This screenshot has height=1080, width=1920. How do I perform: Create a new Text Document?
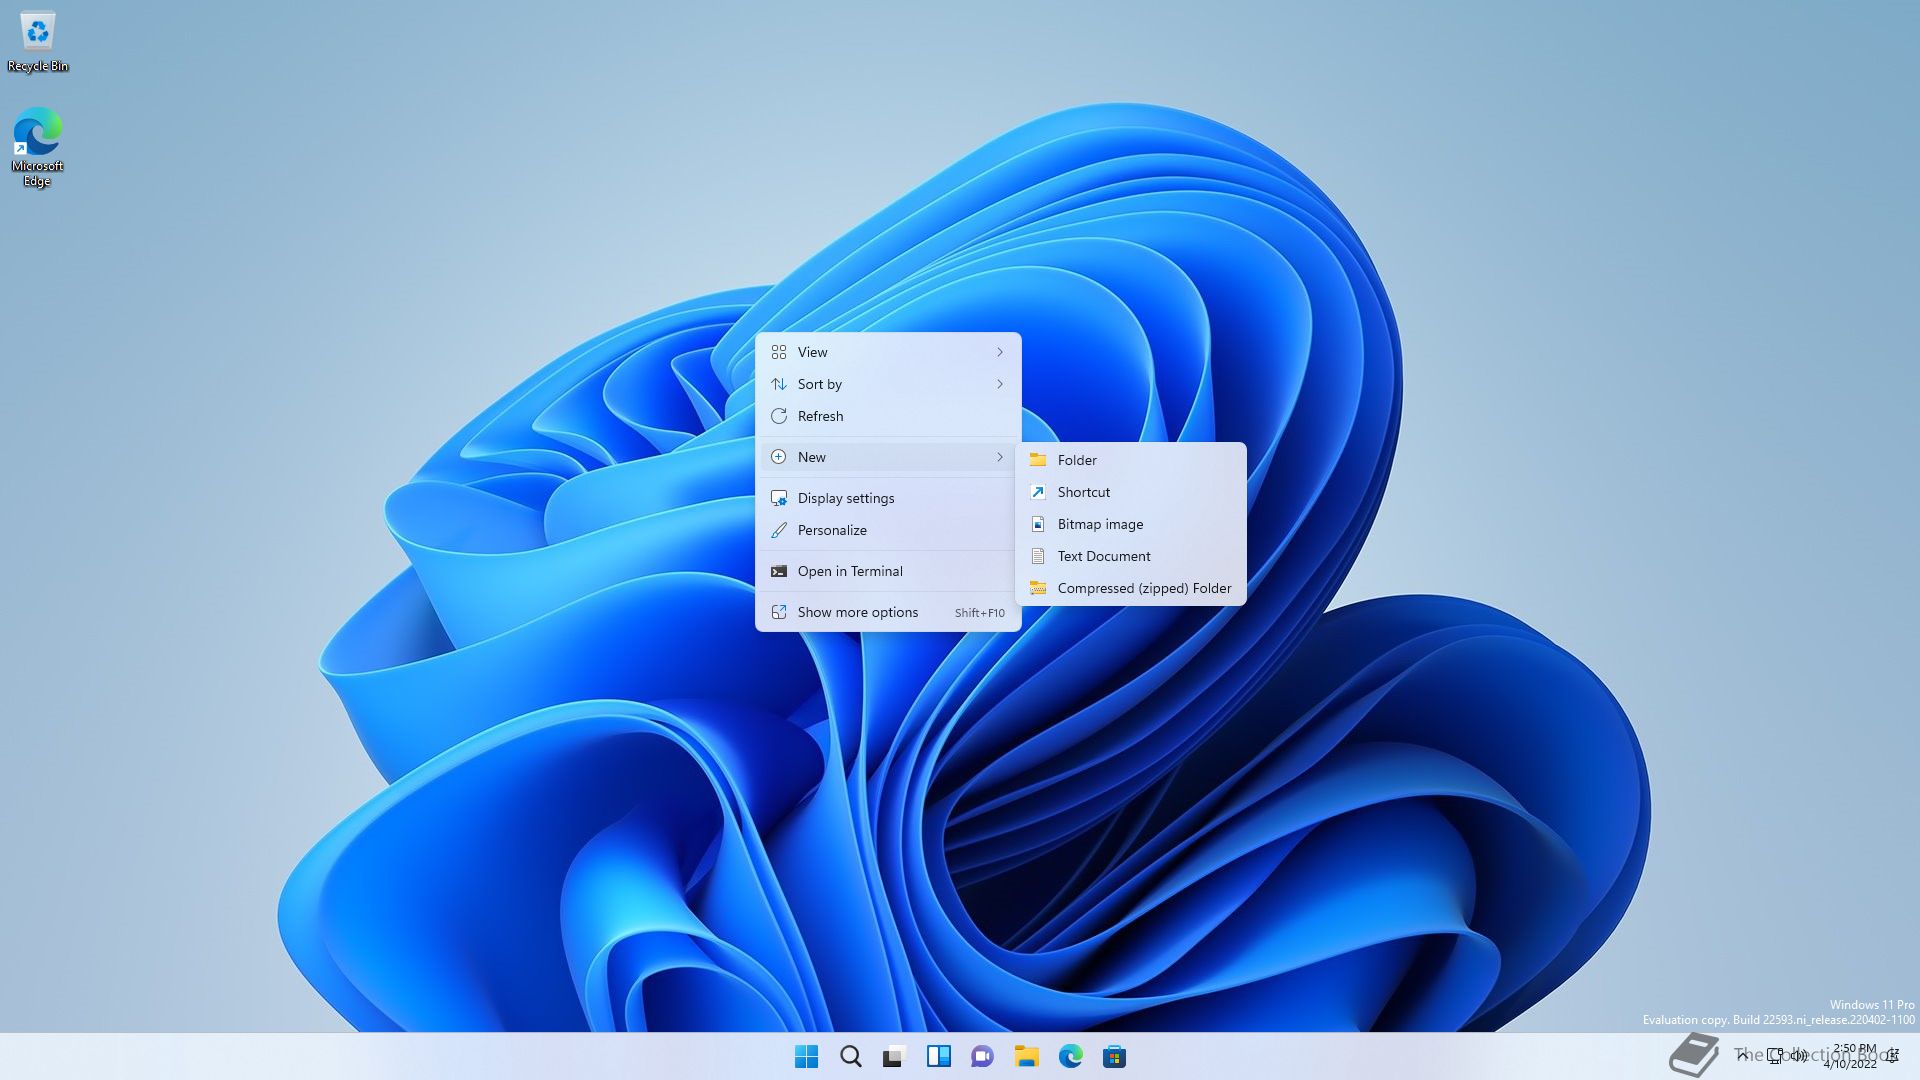(1131, 556)
